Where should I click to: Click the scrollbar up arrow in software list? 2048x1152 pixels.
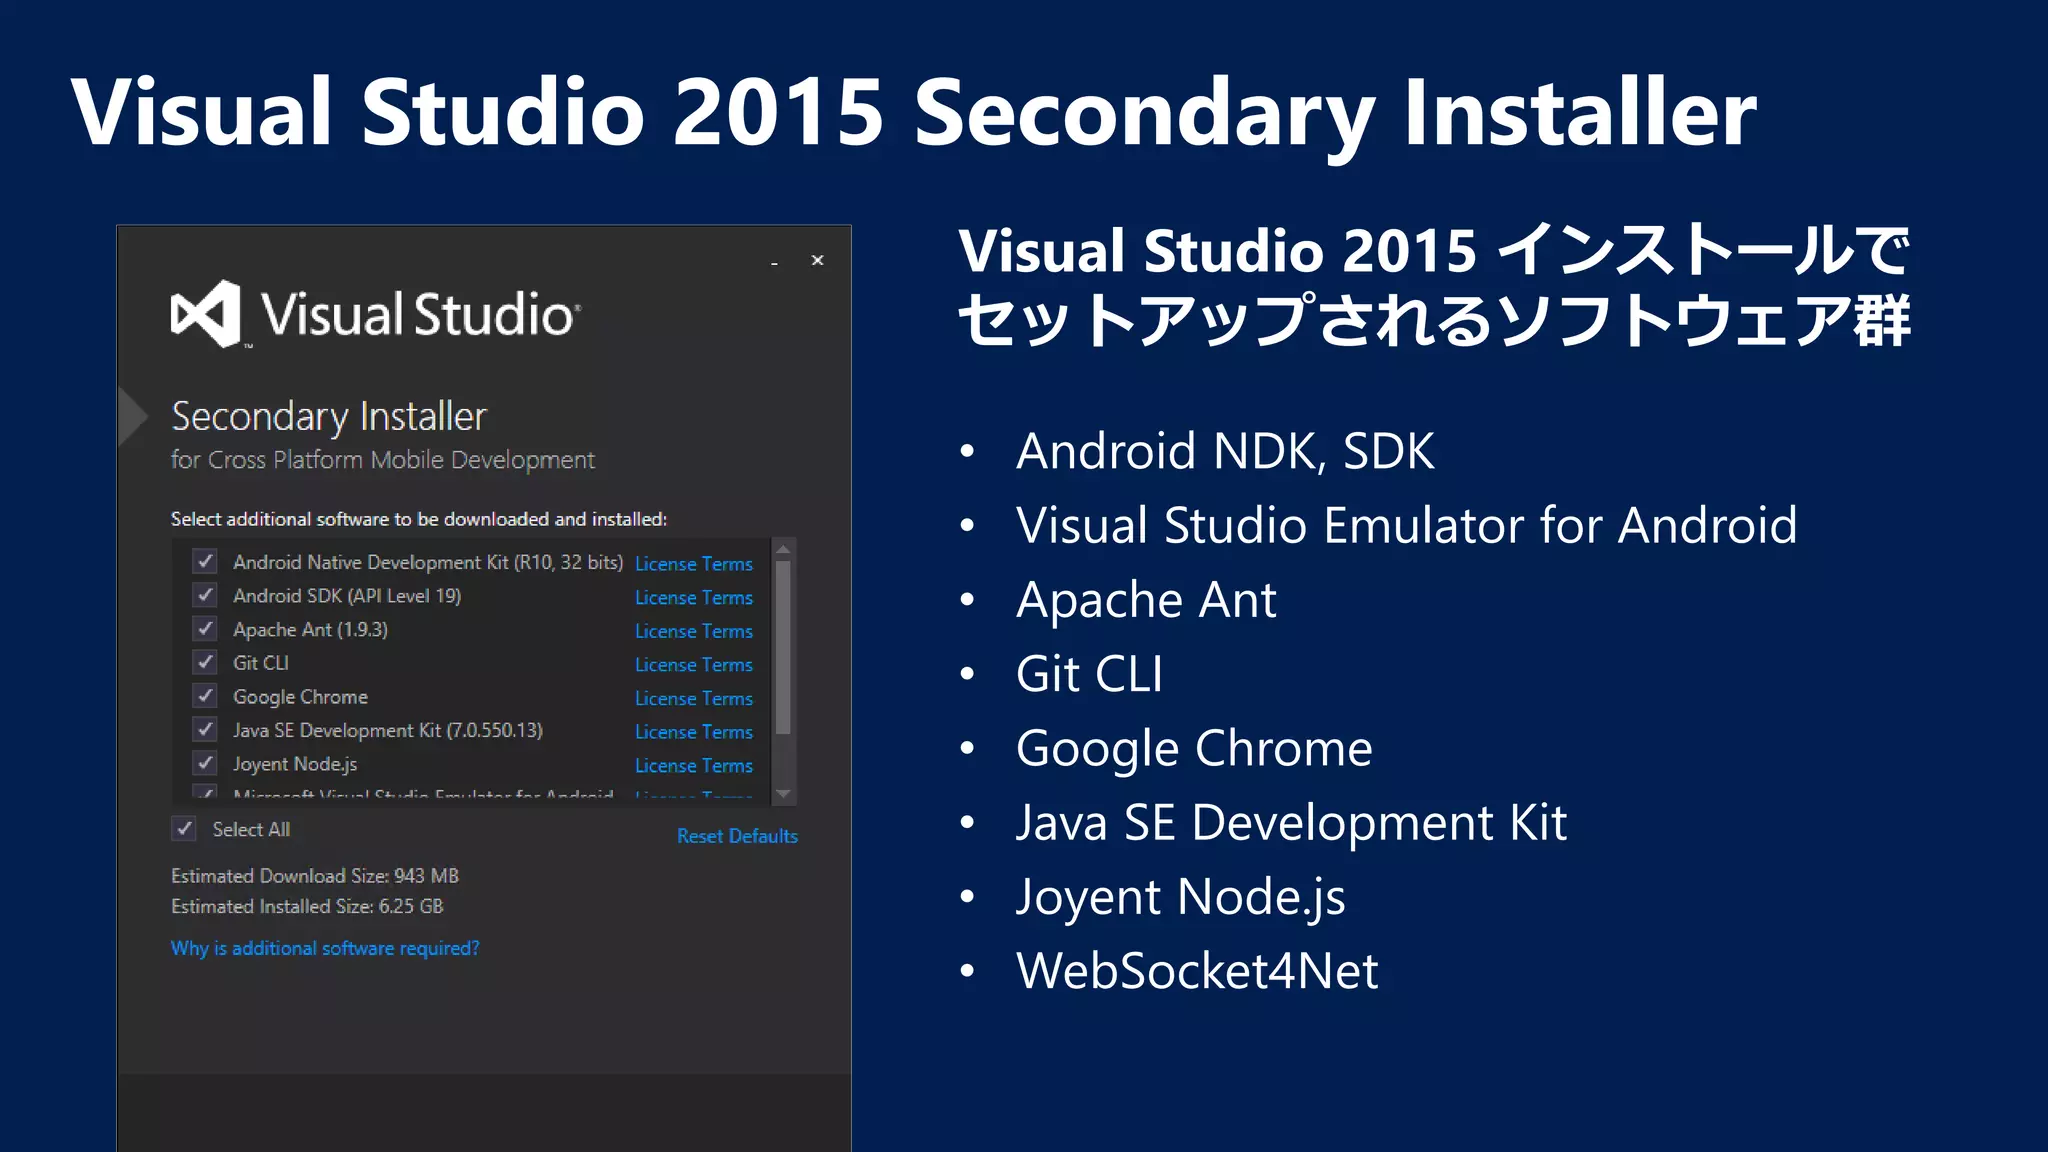pos(783,550)
